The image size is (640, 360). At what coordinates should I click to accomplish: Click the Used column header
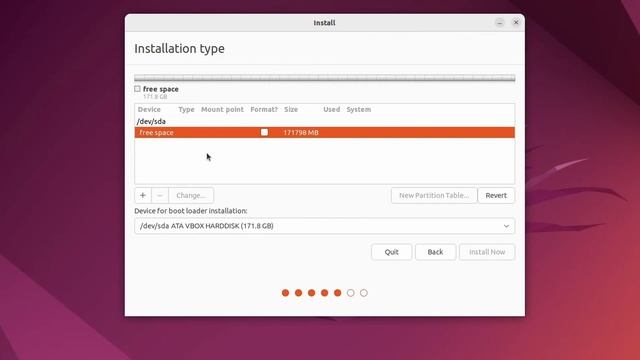coord(332,109)
